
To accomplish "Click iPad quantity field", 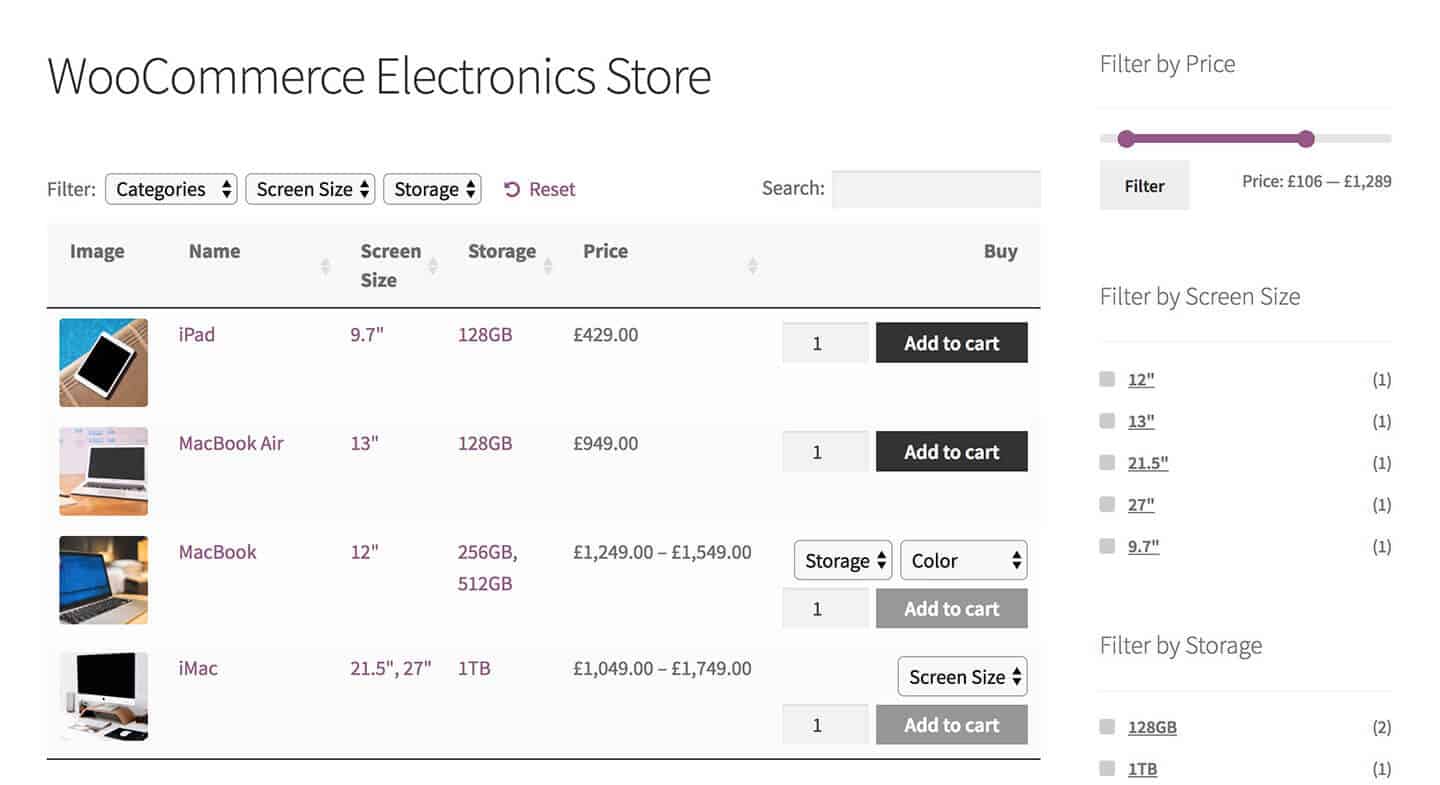I will [825, 343].
